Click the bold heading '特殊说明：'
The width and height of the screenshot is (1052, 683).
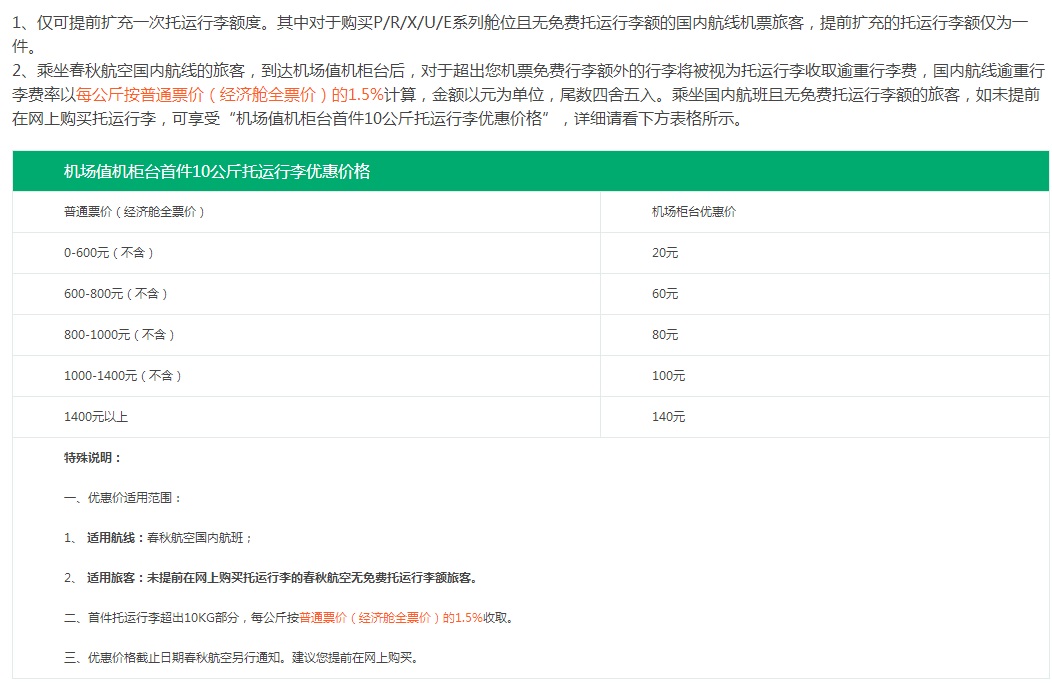93,458
